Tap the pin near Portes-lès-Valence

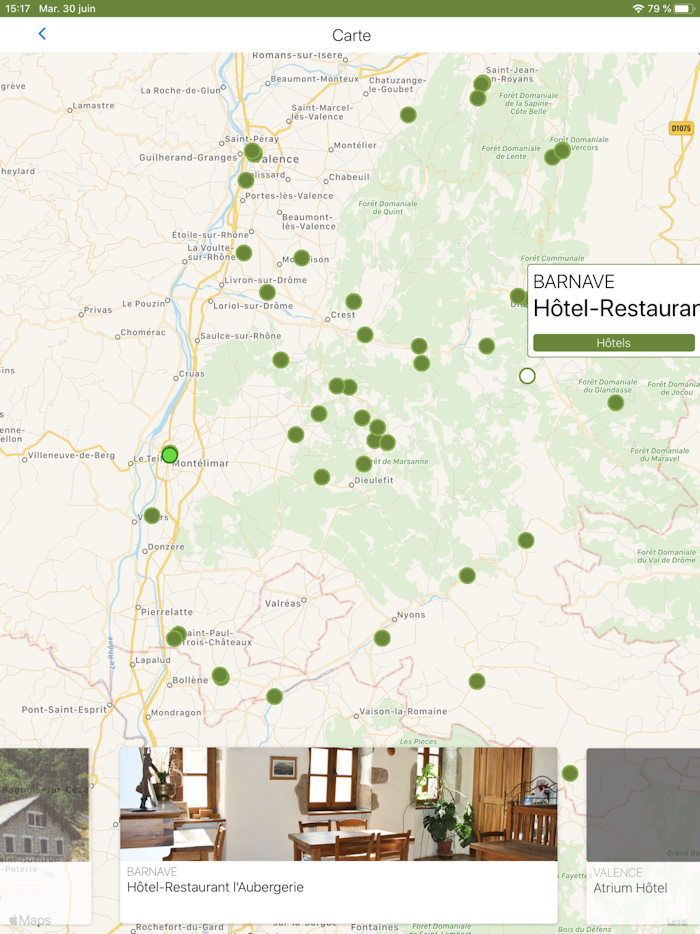(246, 180)
